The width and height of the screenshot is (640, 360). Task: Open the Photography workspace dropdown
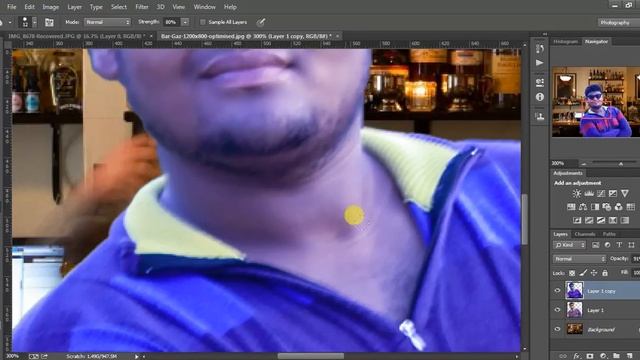[x=618, y=22]
